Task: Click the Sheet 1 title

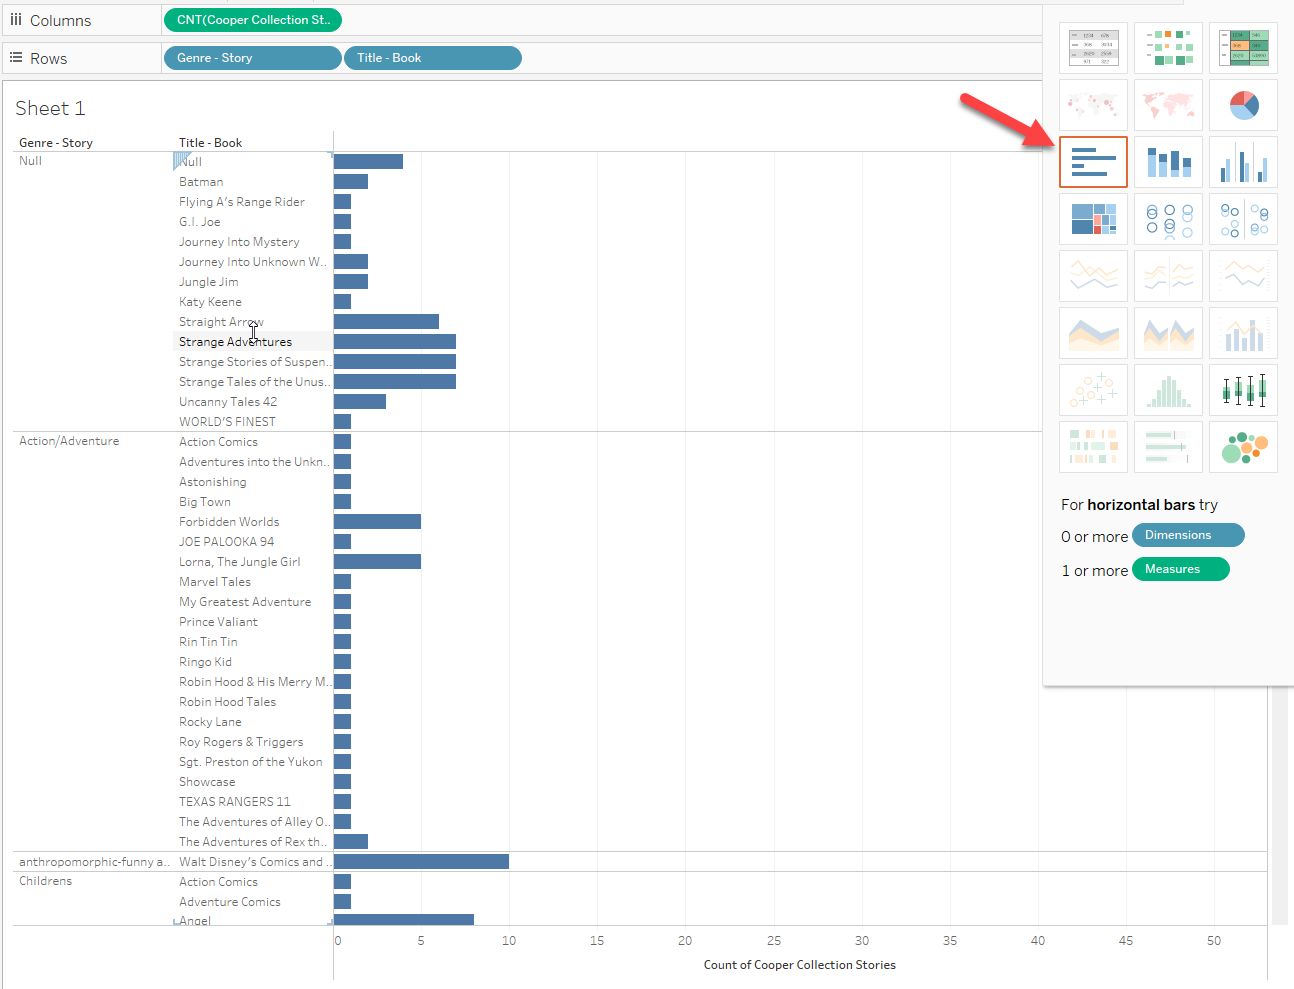Action: click(50, 108)
